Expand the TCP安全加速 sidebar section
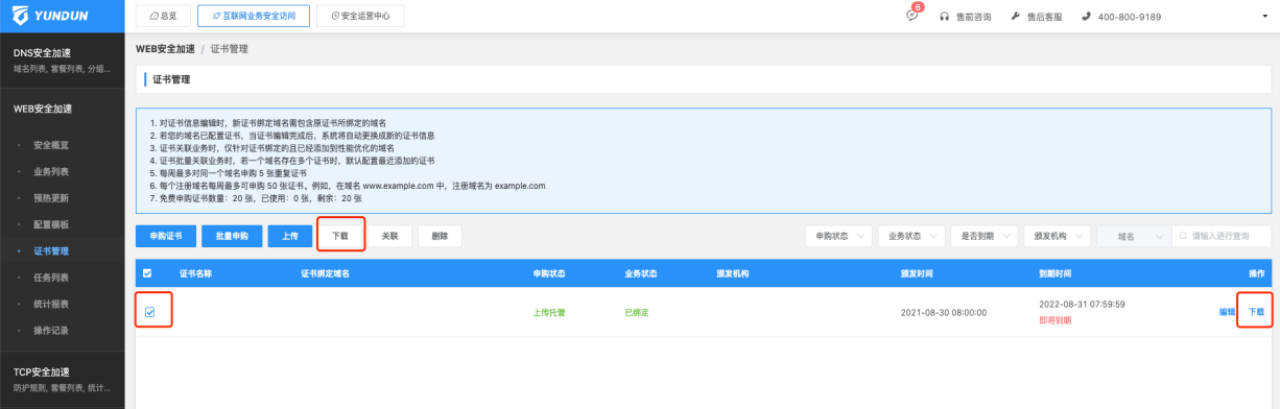Screen dimensions: 1280x409 (62, 378)
